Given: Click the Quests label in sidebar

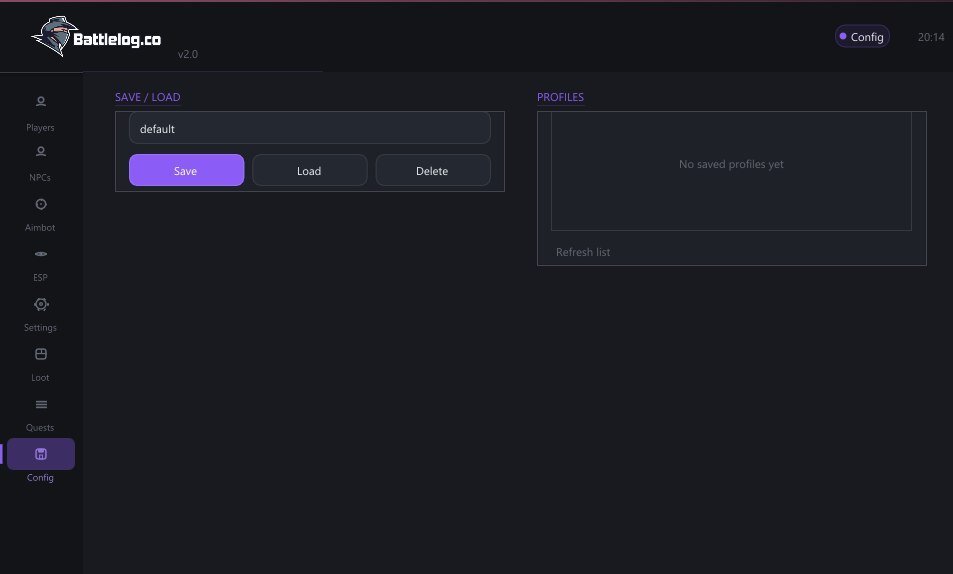Looking at the screenshot, I should 40,427.
